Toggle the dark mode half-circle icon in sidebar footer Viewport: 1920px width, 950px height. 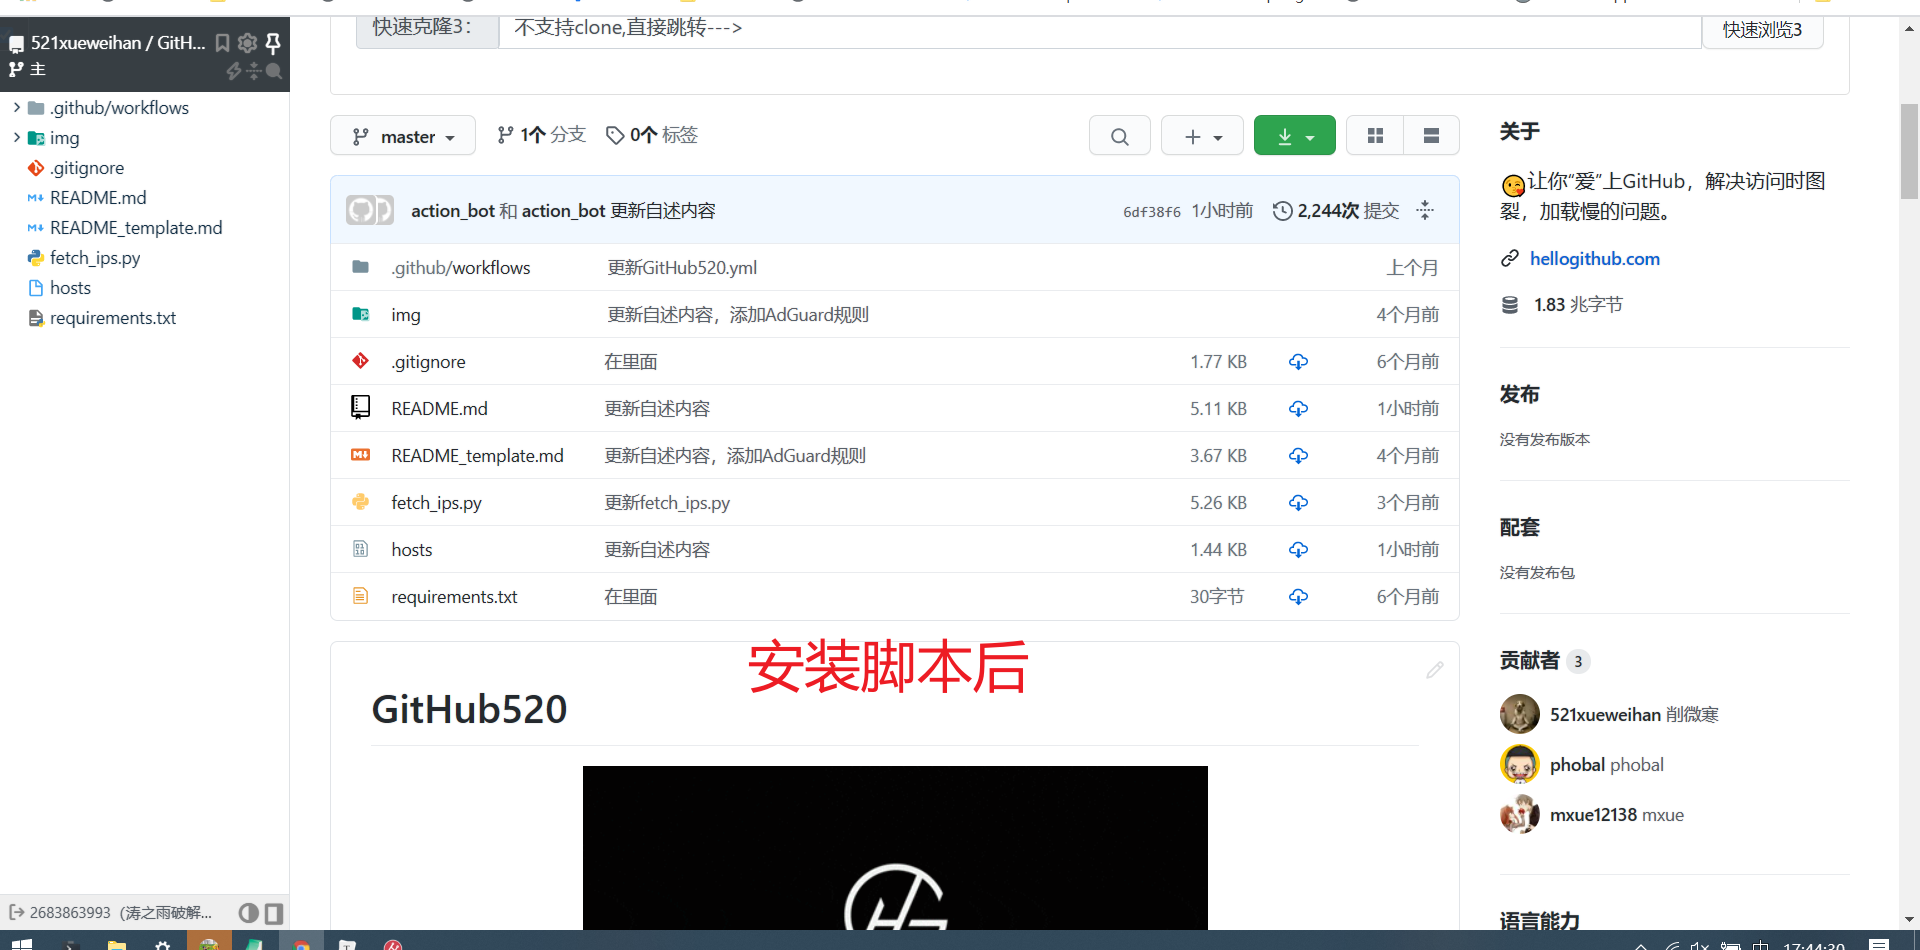tap(248, 913)
